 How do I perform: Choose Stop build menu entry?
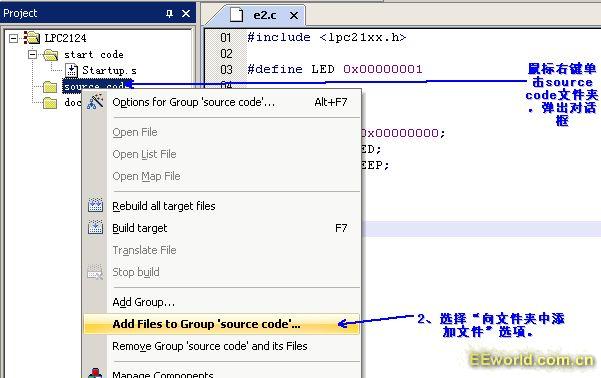222,272
